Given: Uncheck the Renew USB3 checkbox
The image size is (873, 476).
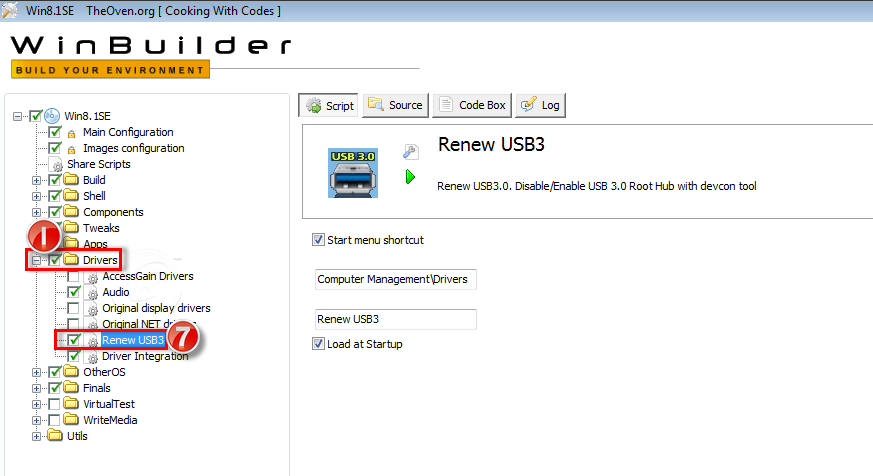Looking at the screenshot, I should pyautogui.click(x=74, y=340).
